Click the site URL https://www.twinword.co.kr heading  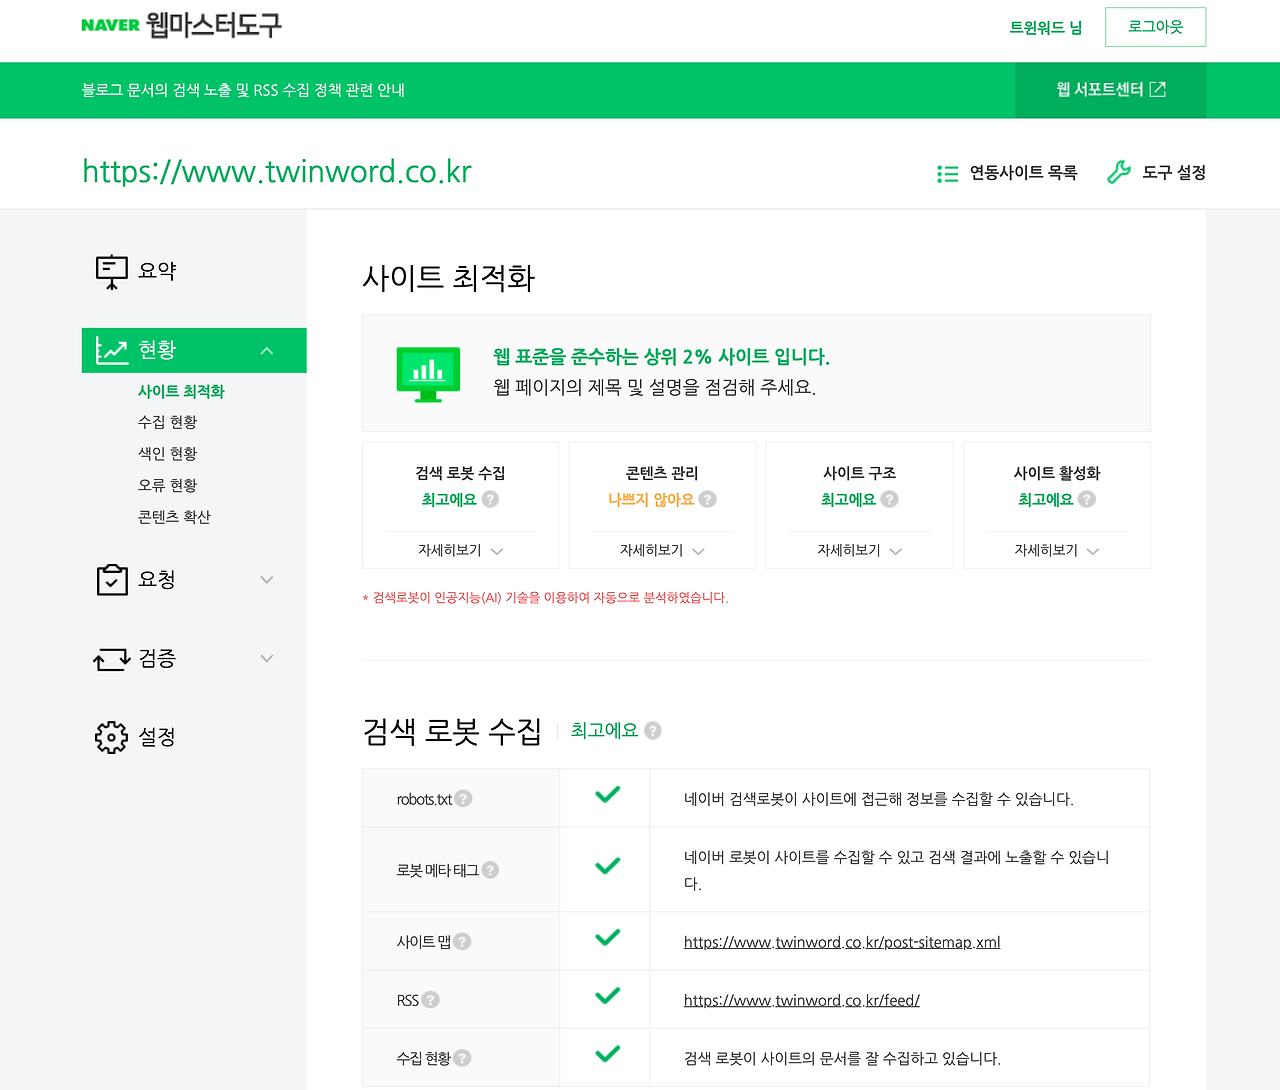click(277, 171)
